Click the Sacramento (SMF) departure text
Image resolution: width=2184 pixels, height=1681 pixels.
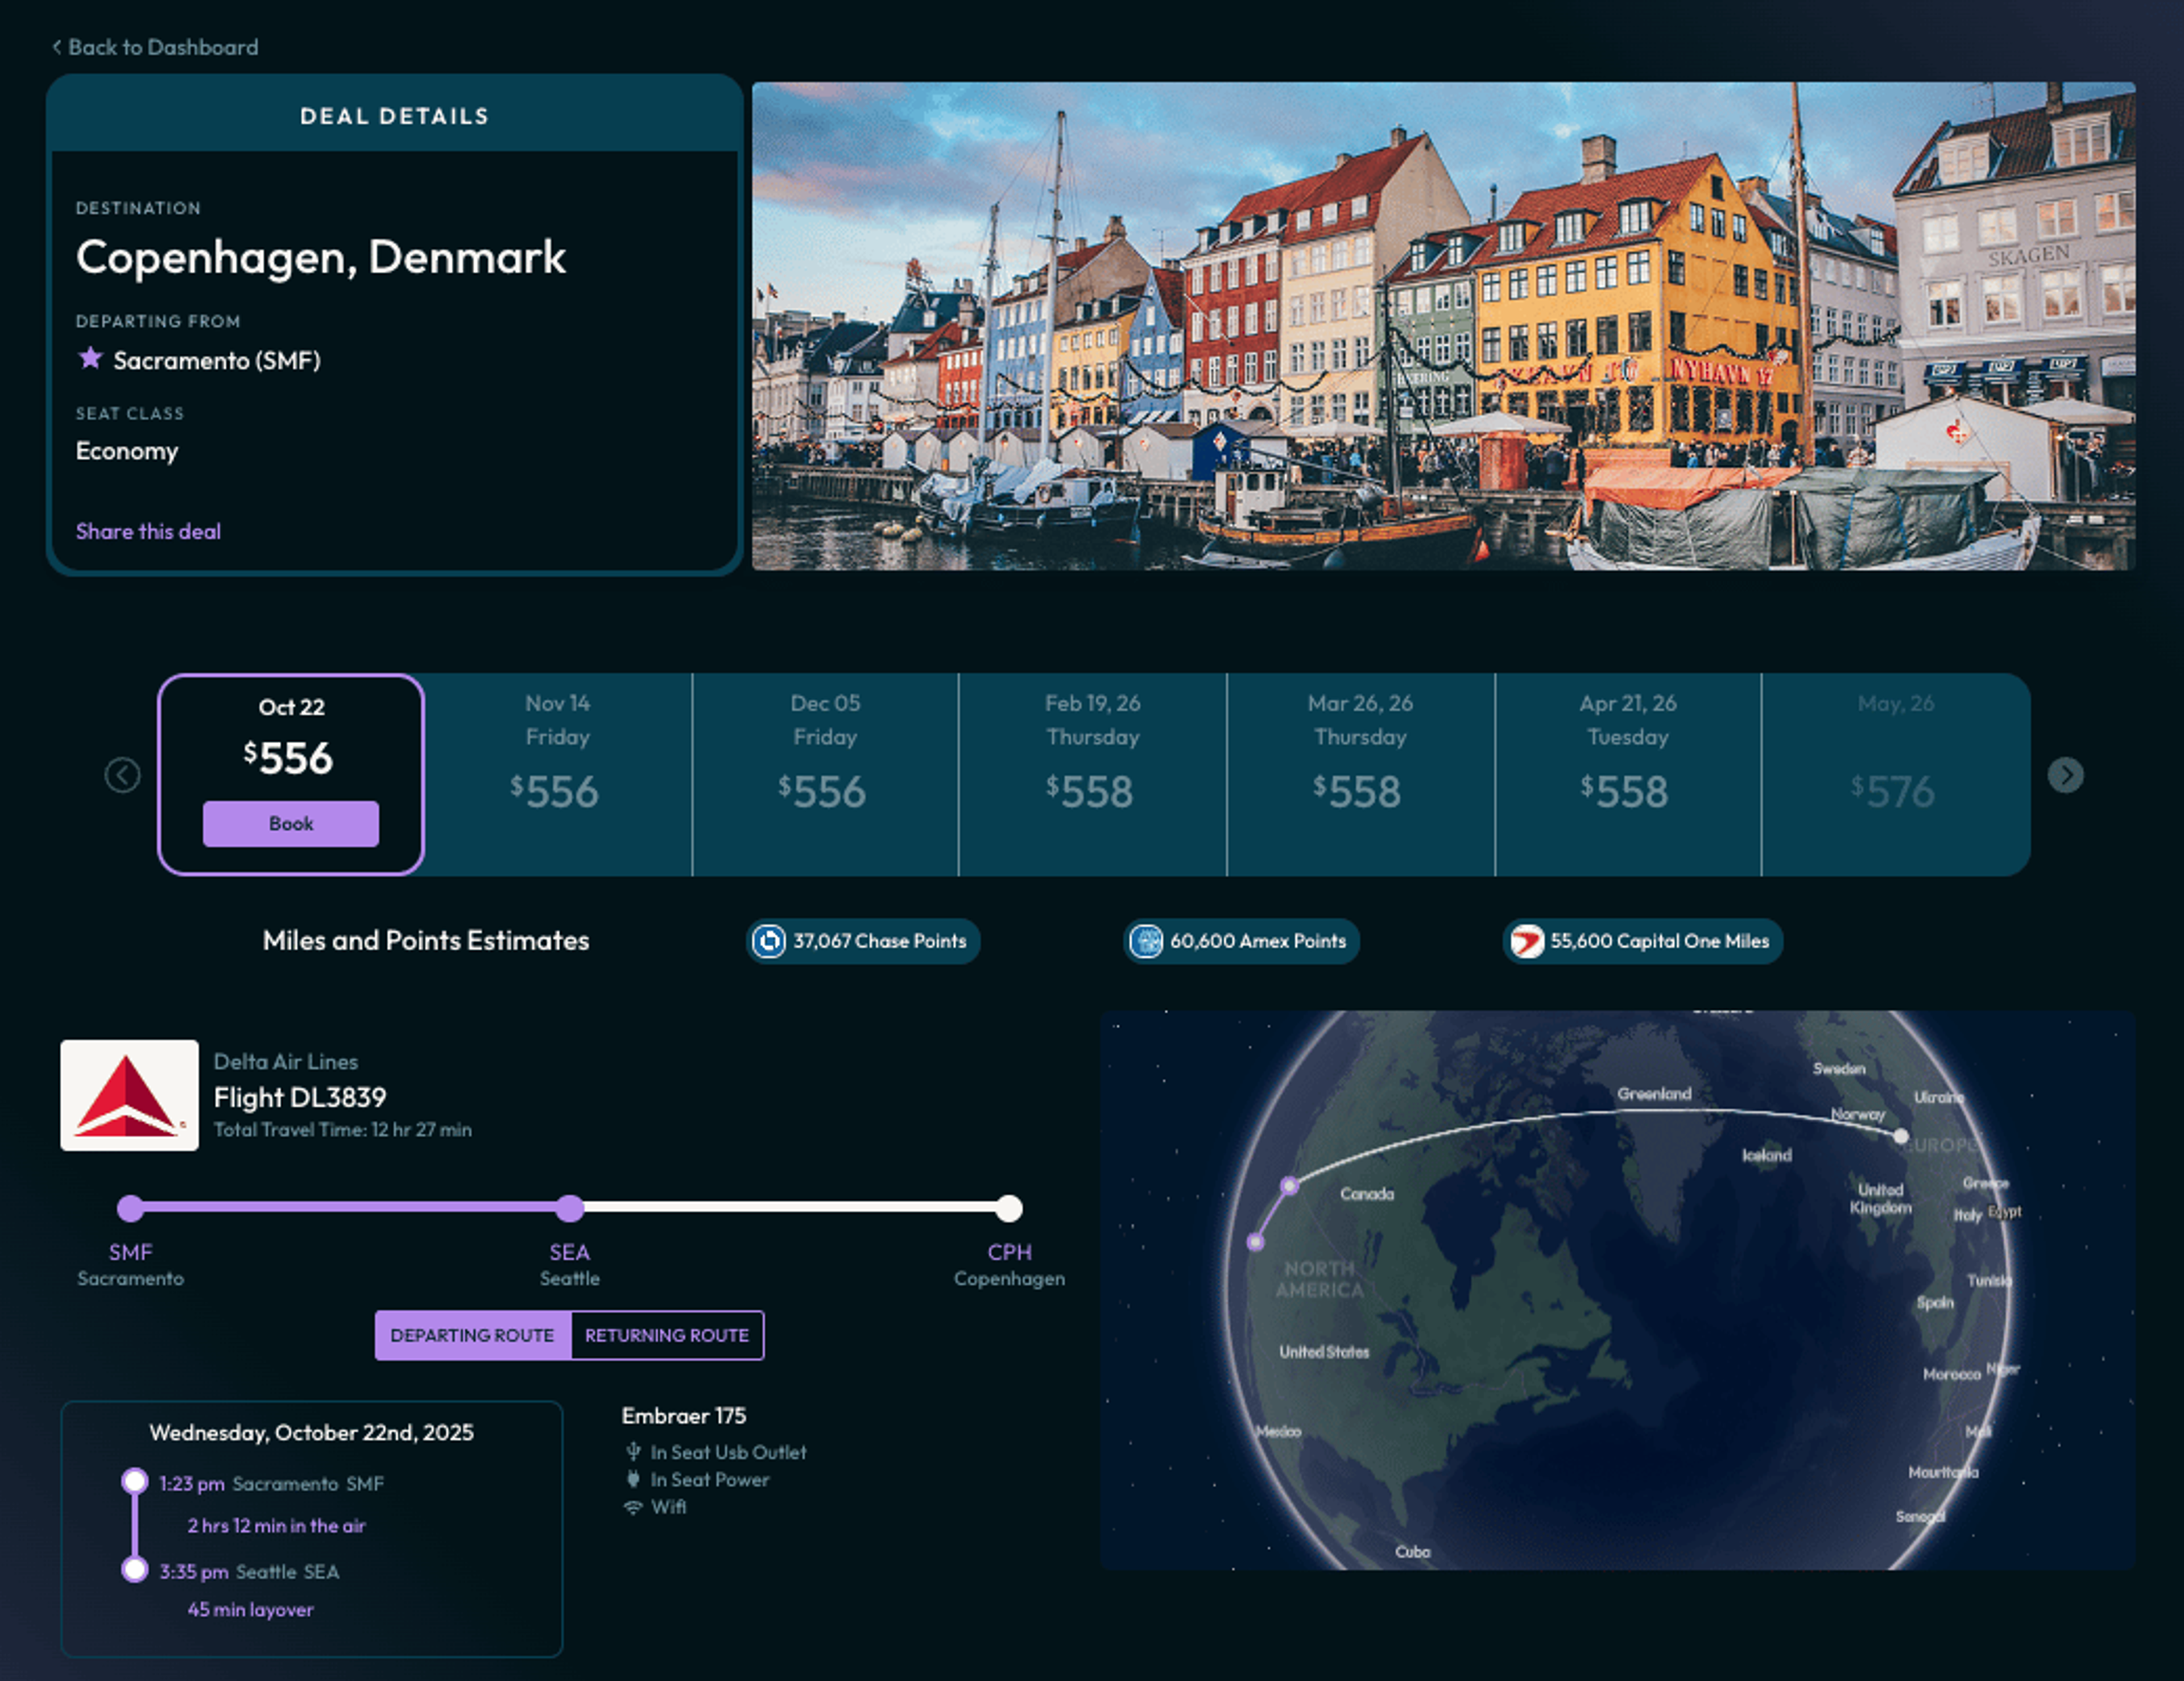[x=217, y=360]
